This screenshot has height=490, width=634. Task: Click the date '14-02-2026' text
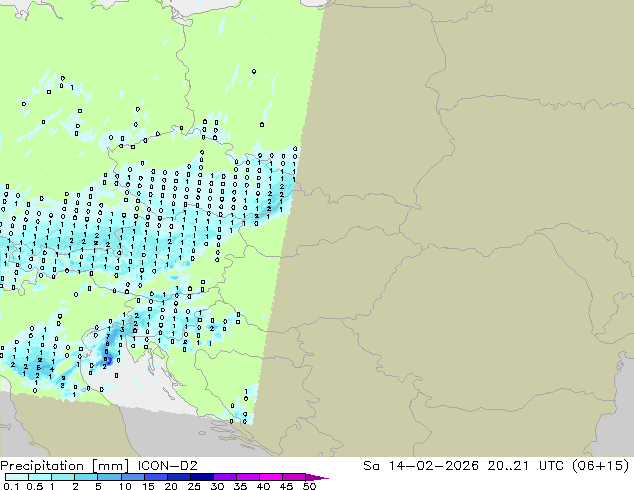[433, 465]
